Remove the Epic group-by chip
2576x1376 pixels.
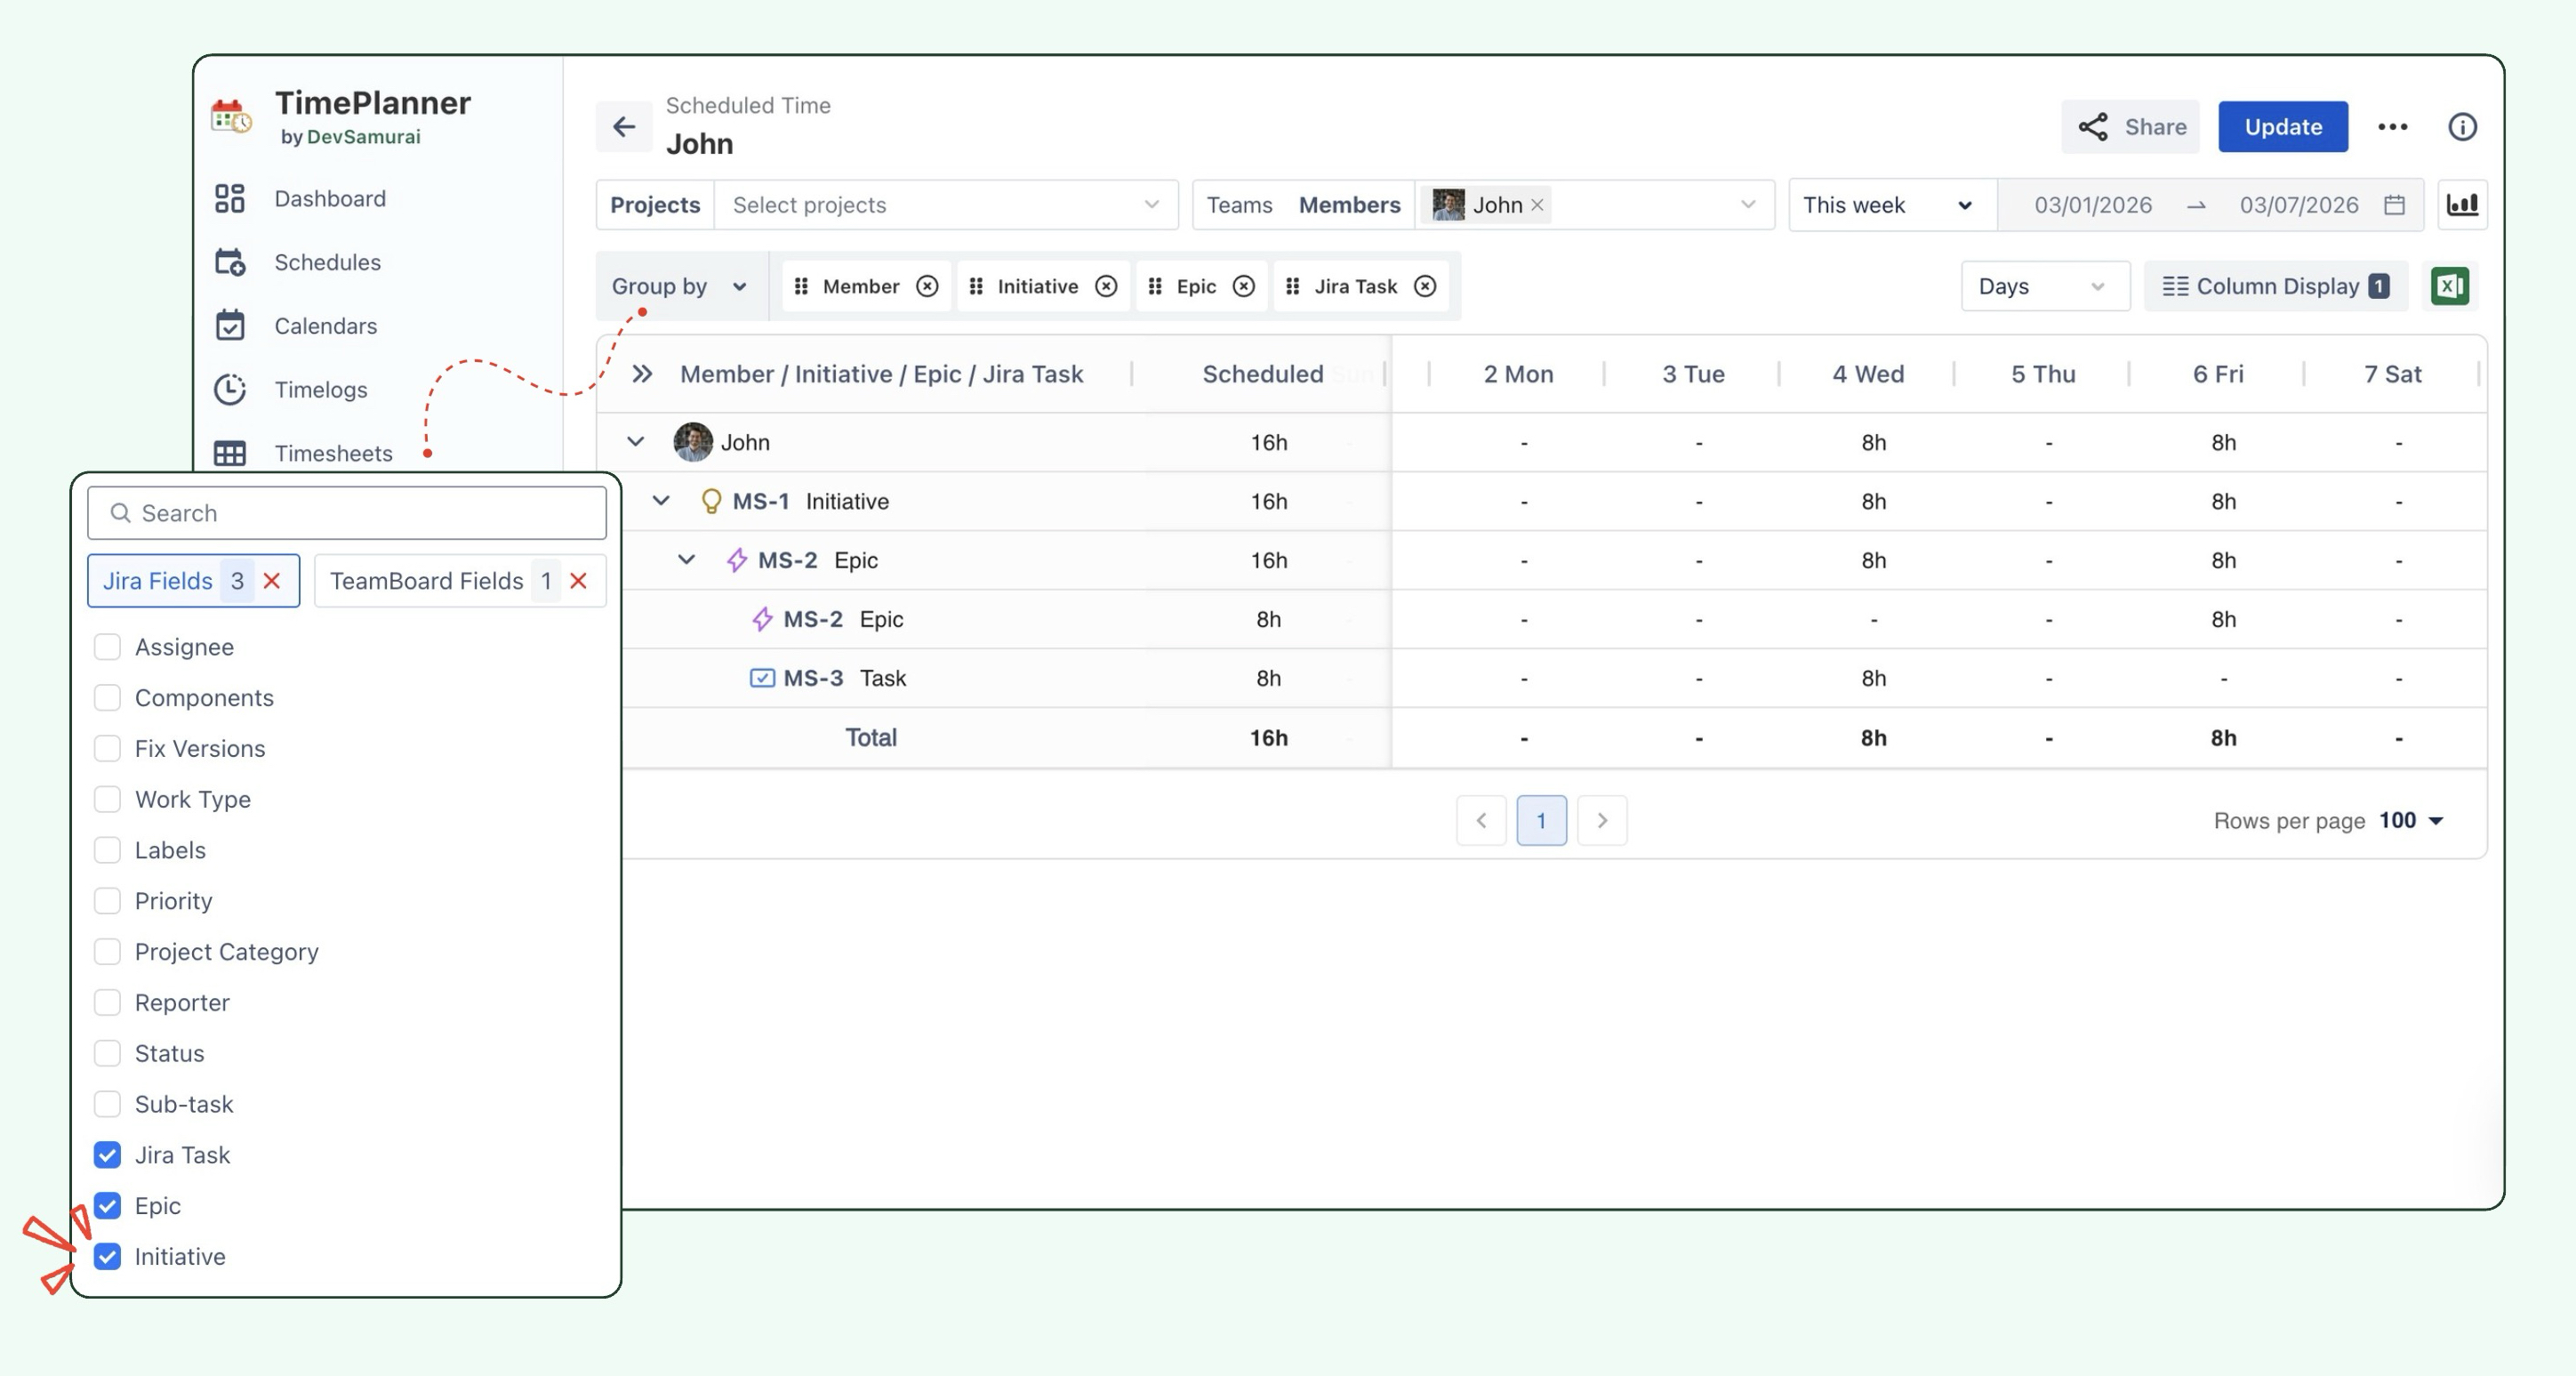click(1243, 287)
